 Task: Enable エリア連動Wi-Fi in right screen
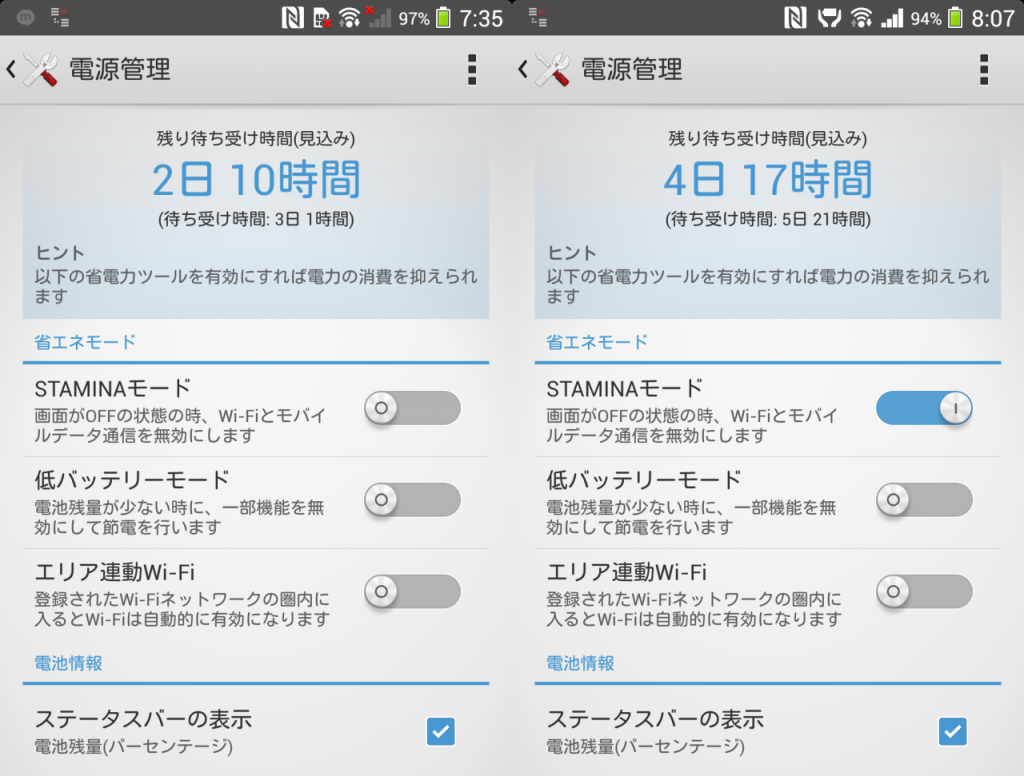(x=925, y=591)
